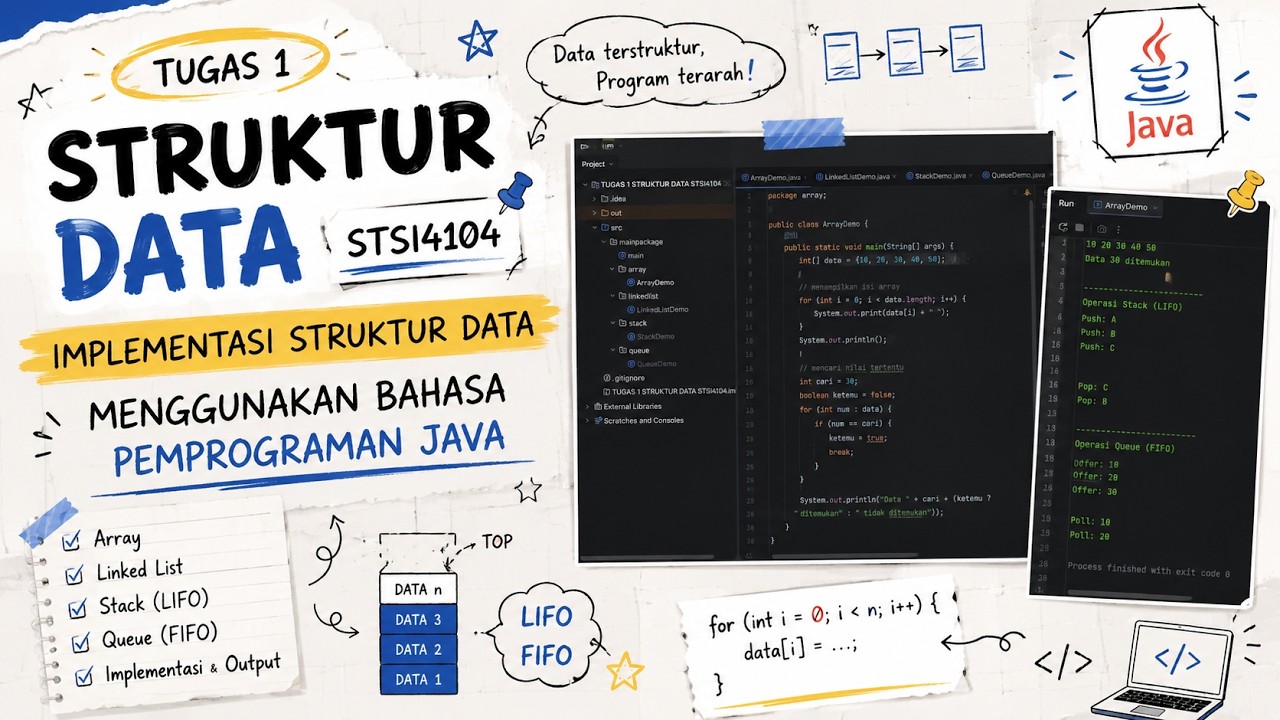This screenshot has width=1280, height=720.
Task: Collapse the mainpackage node
Action: tap(603, 242)
